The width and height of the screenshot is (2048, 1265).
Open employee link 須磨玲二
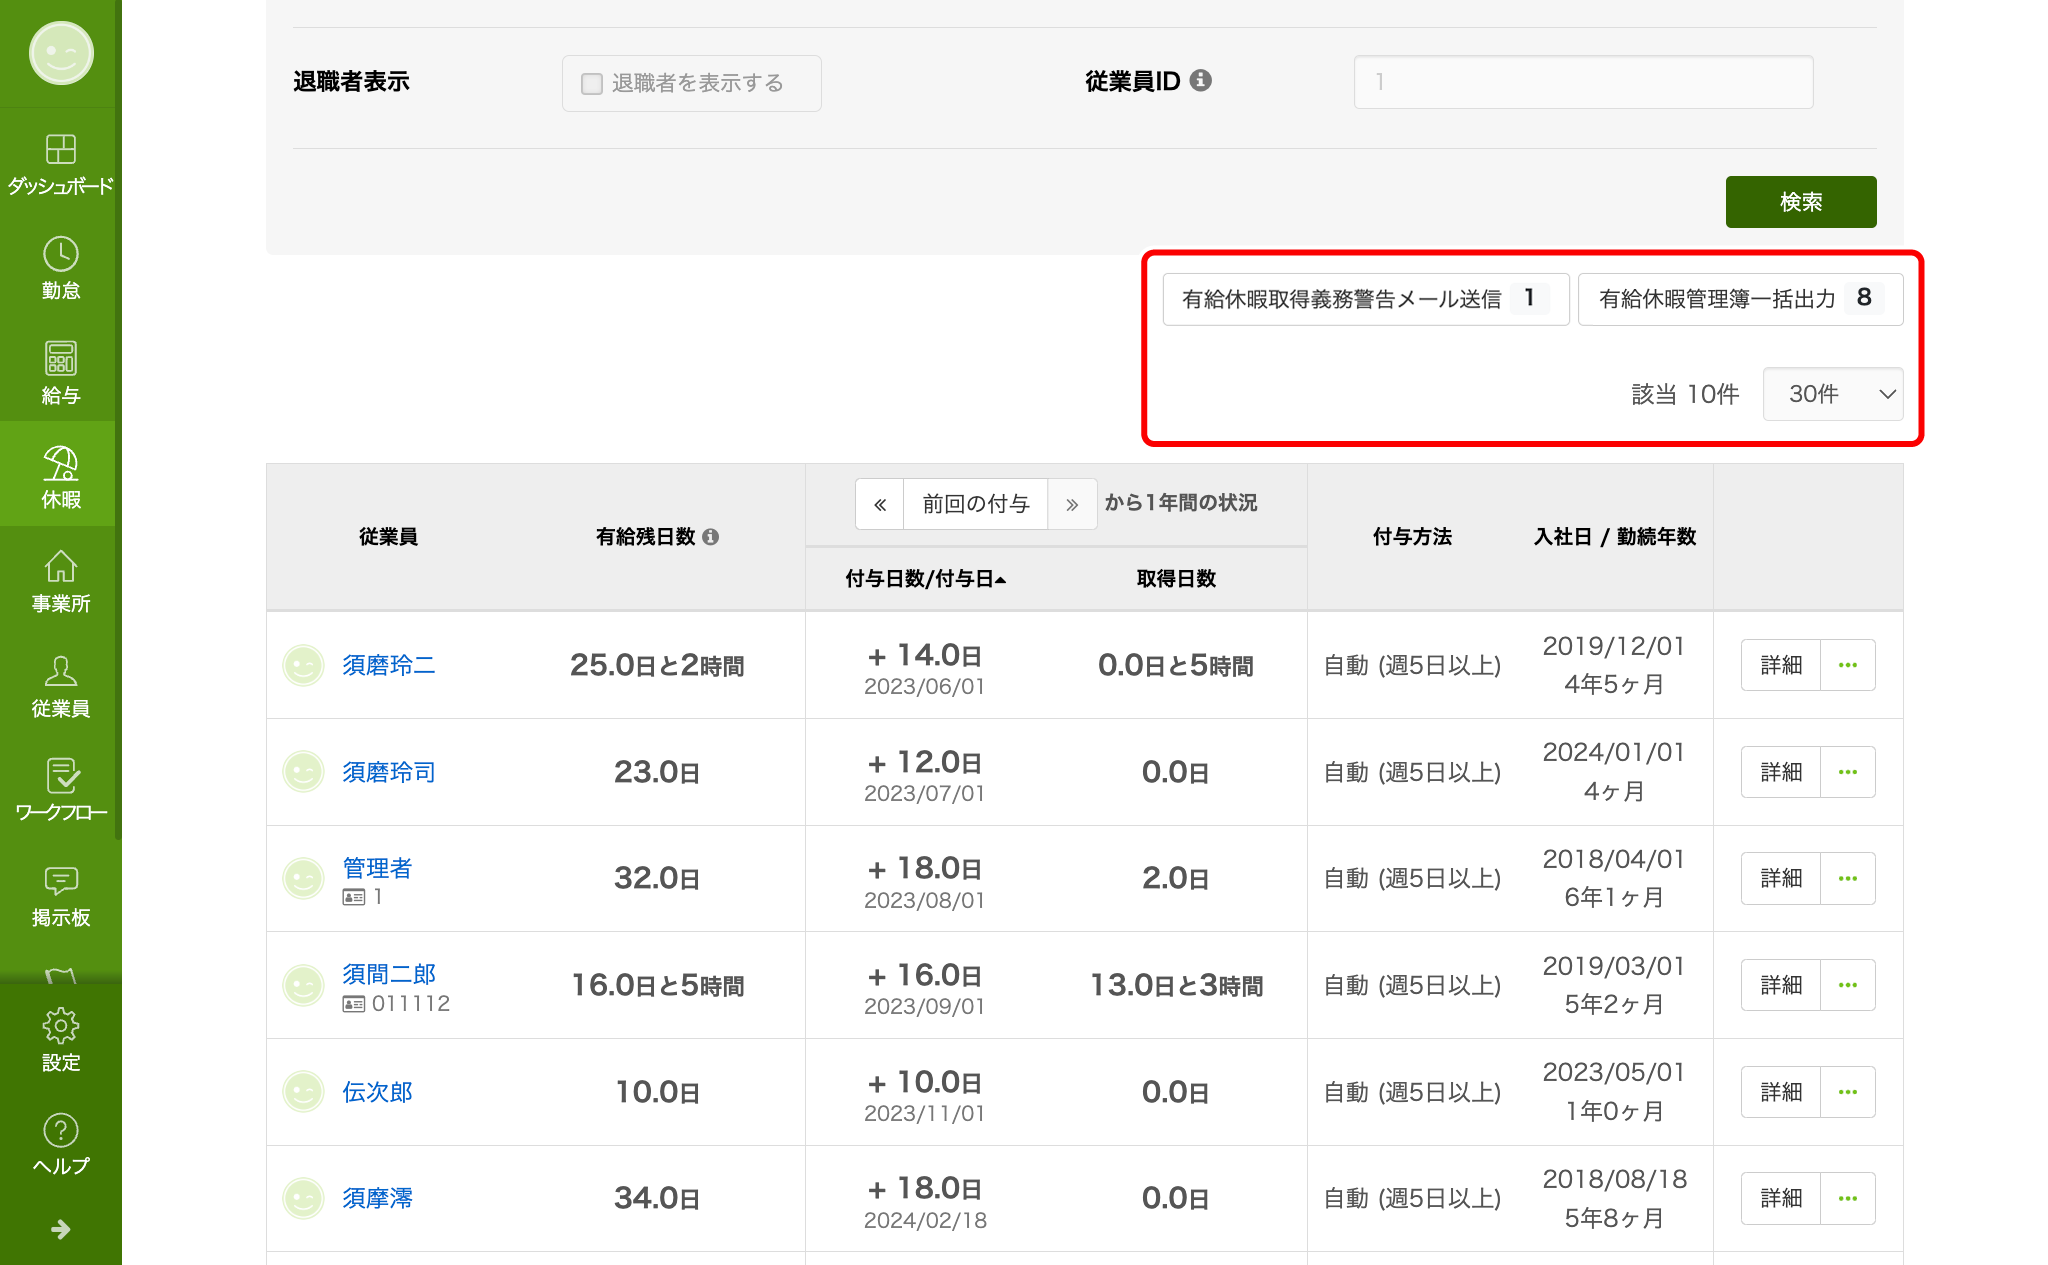[389, 665]
